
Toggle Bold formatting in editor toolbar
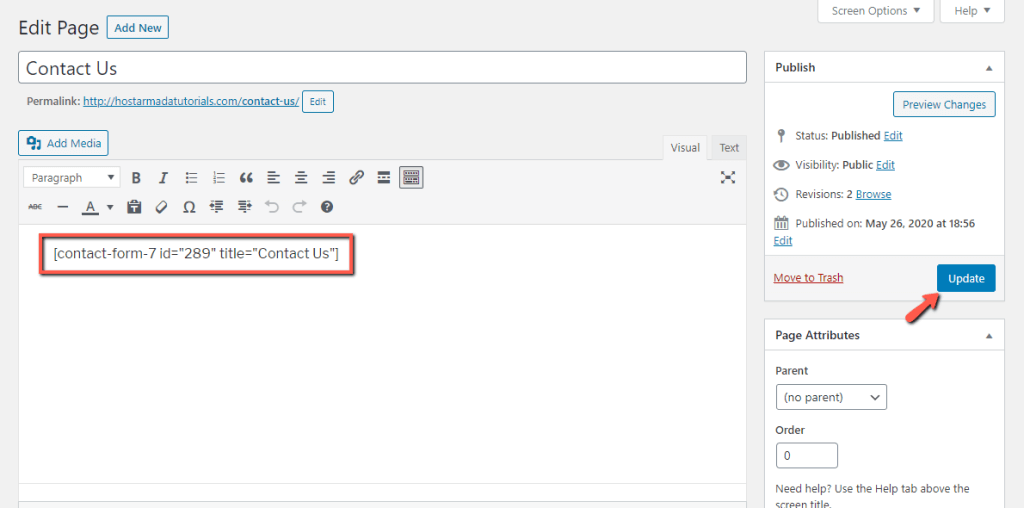point(136,178)
